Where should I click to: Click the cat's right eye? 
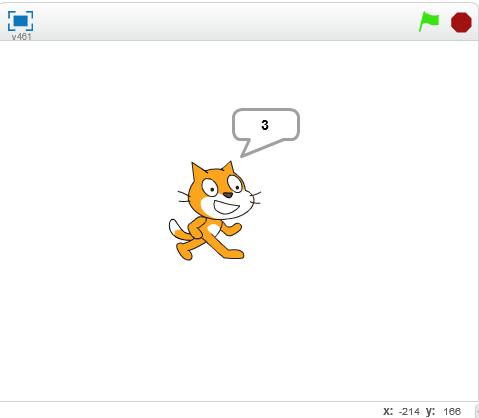click(235, 184)
